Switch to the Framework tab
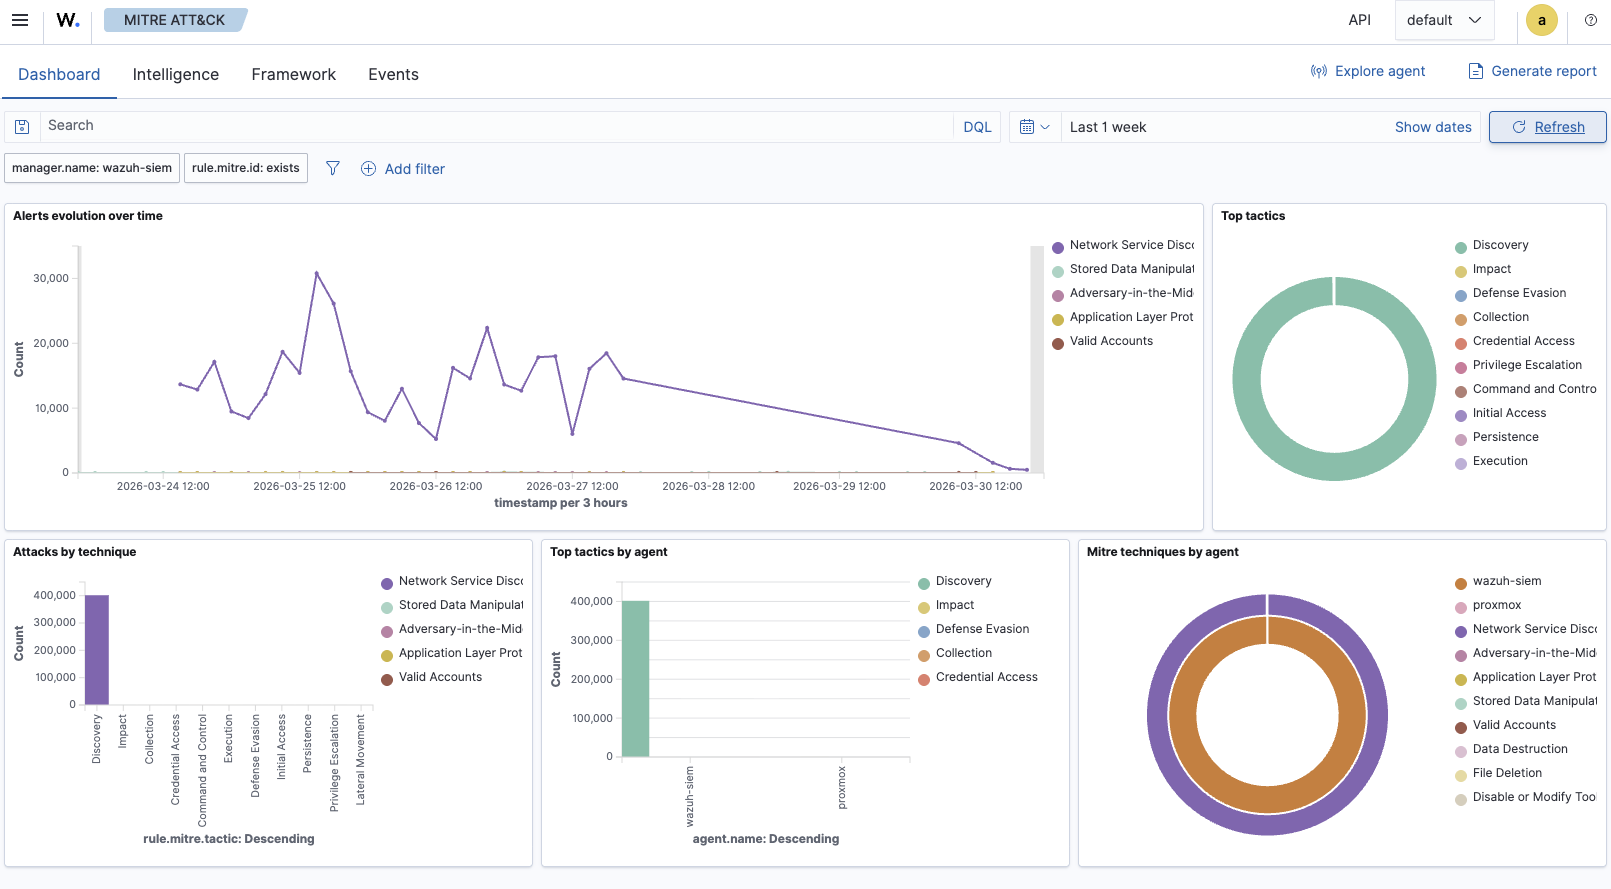This screenshot has height=889, width=1611. click(x=294, y=74)
